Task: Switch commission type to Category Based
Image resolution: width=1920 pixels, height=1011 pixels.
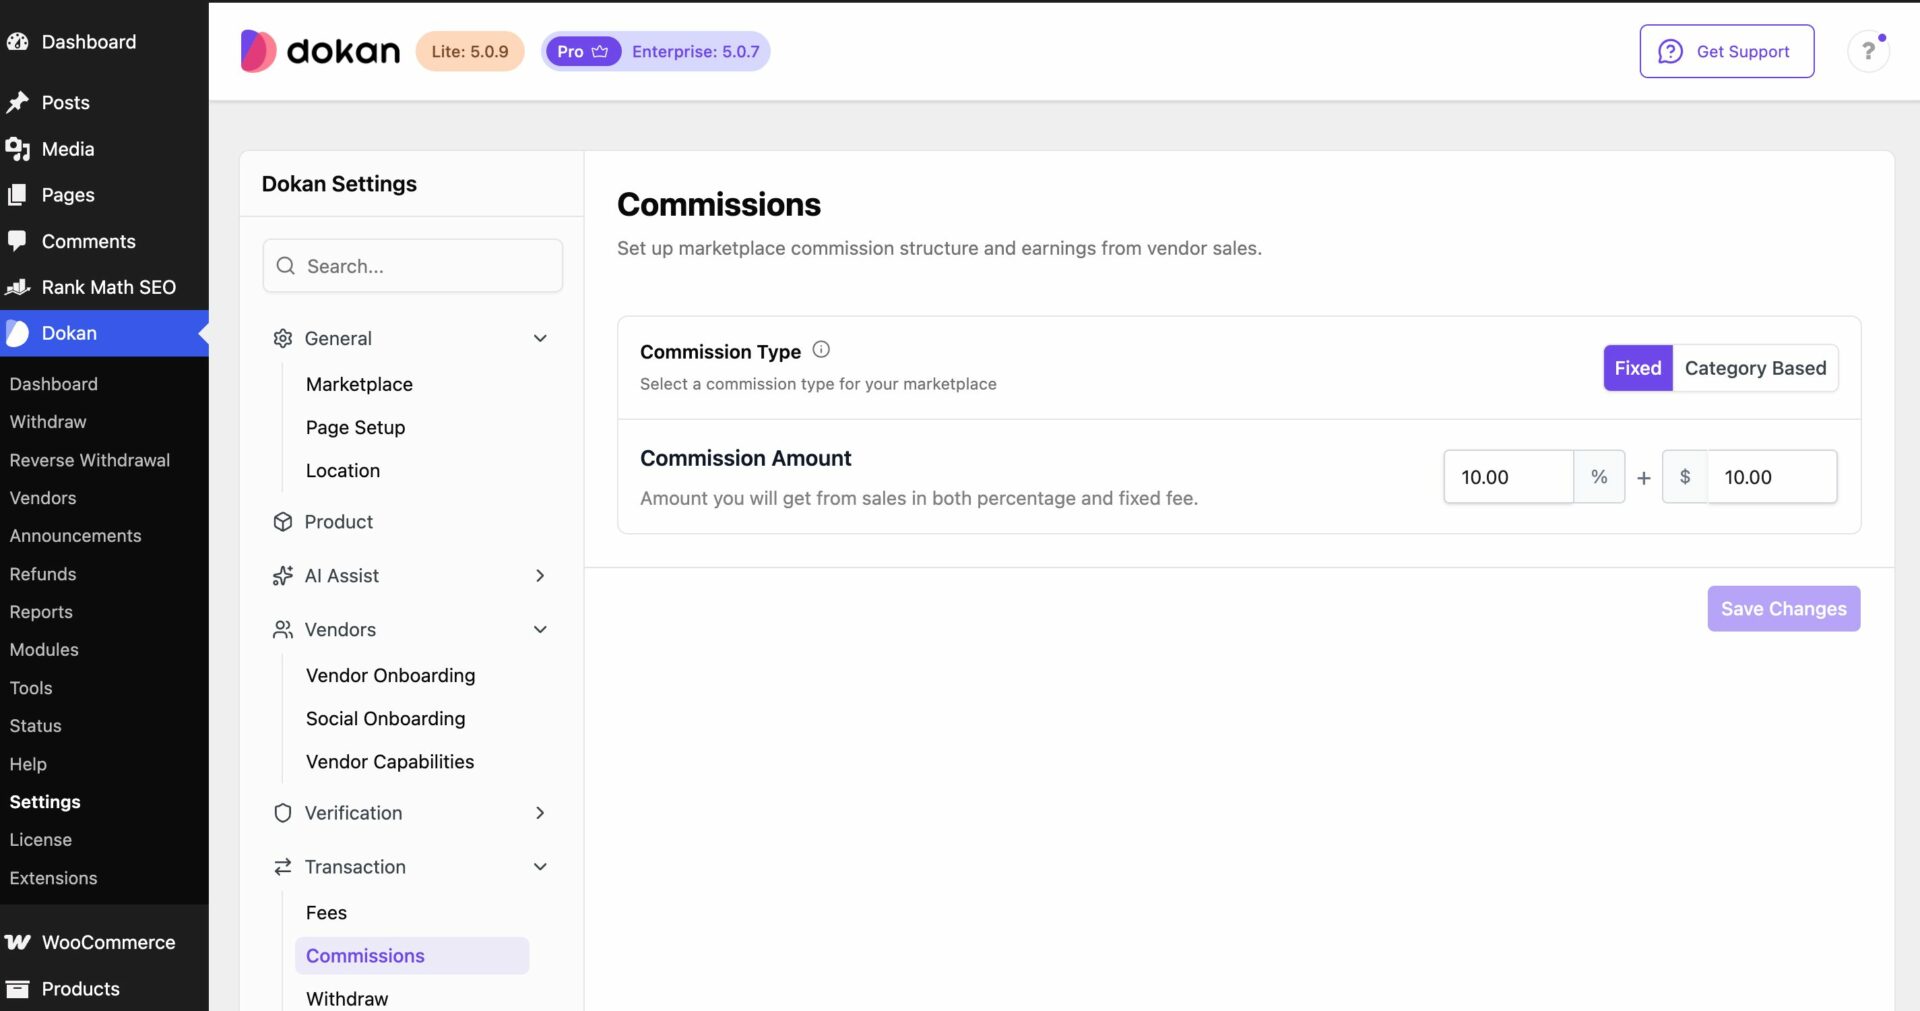Action: pos(1755,368)
